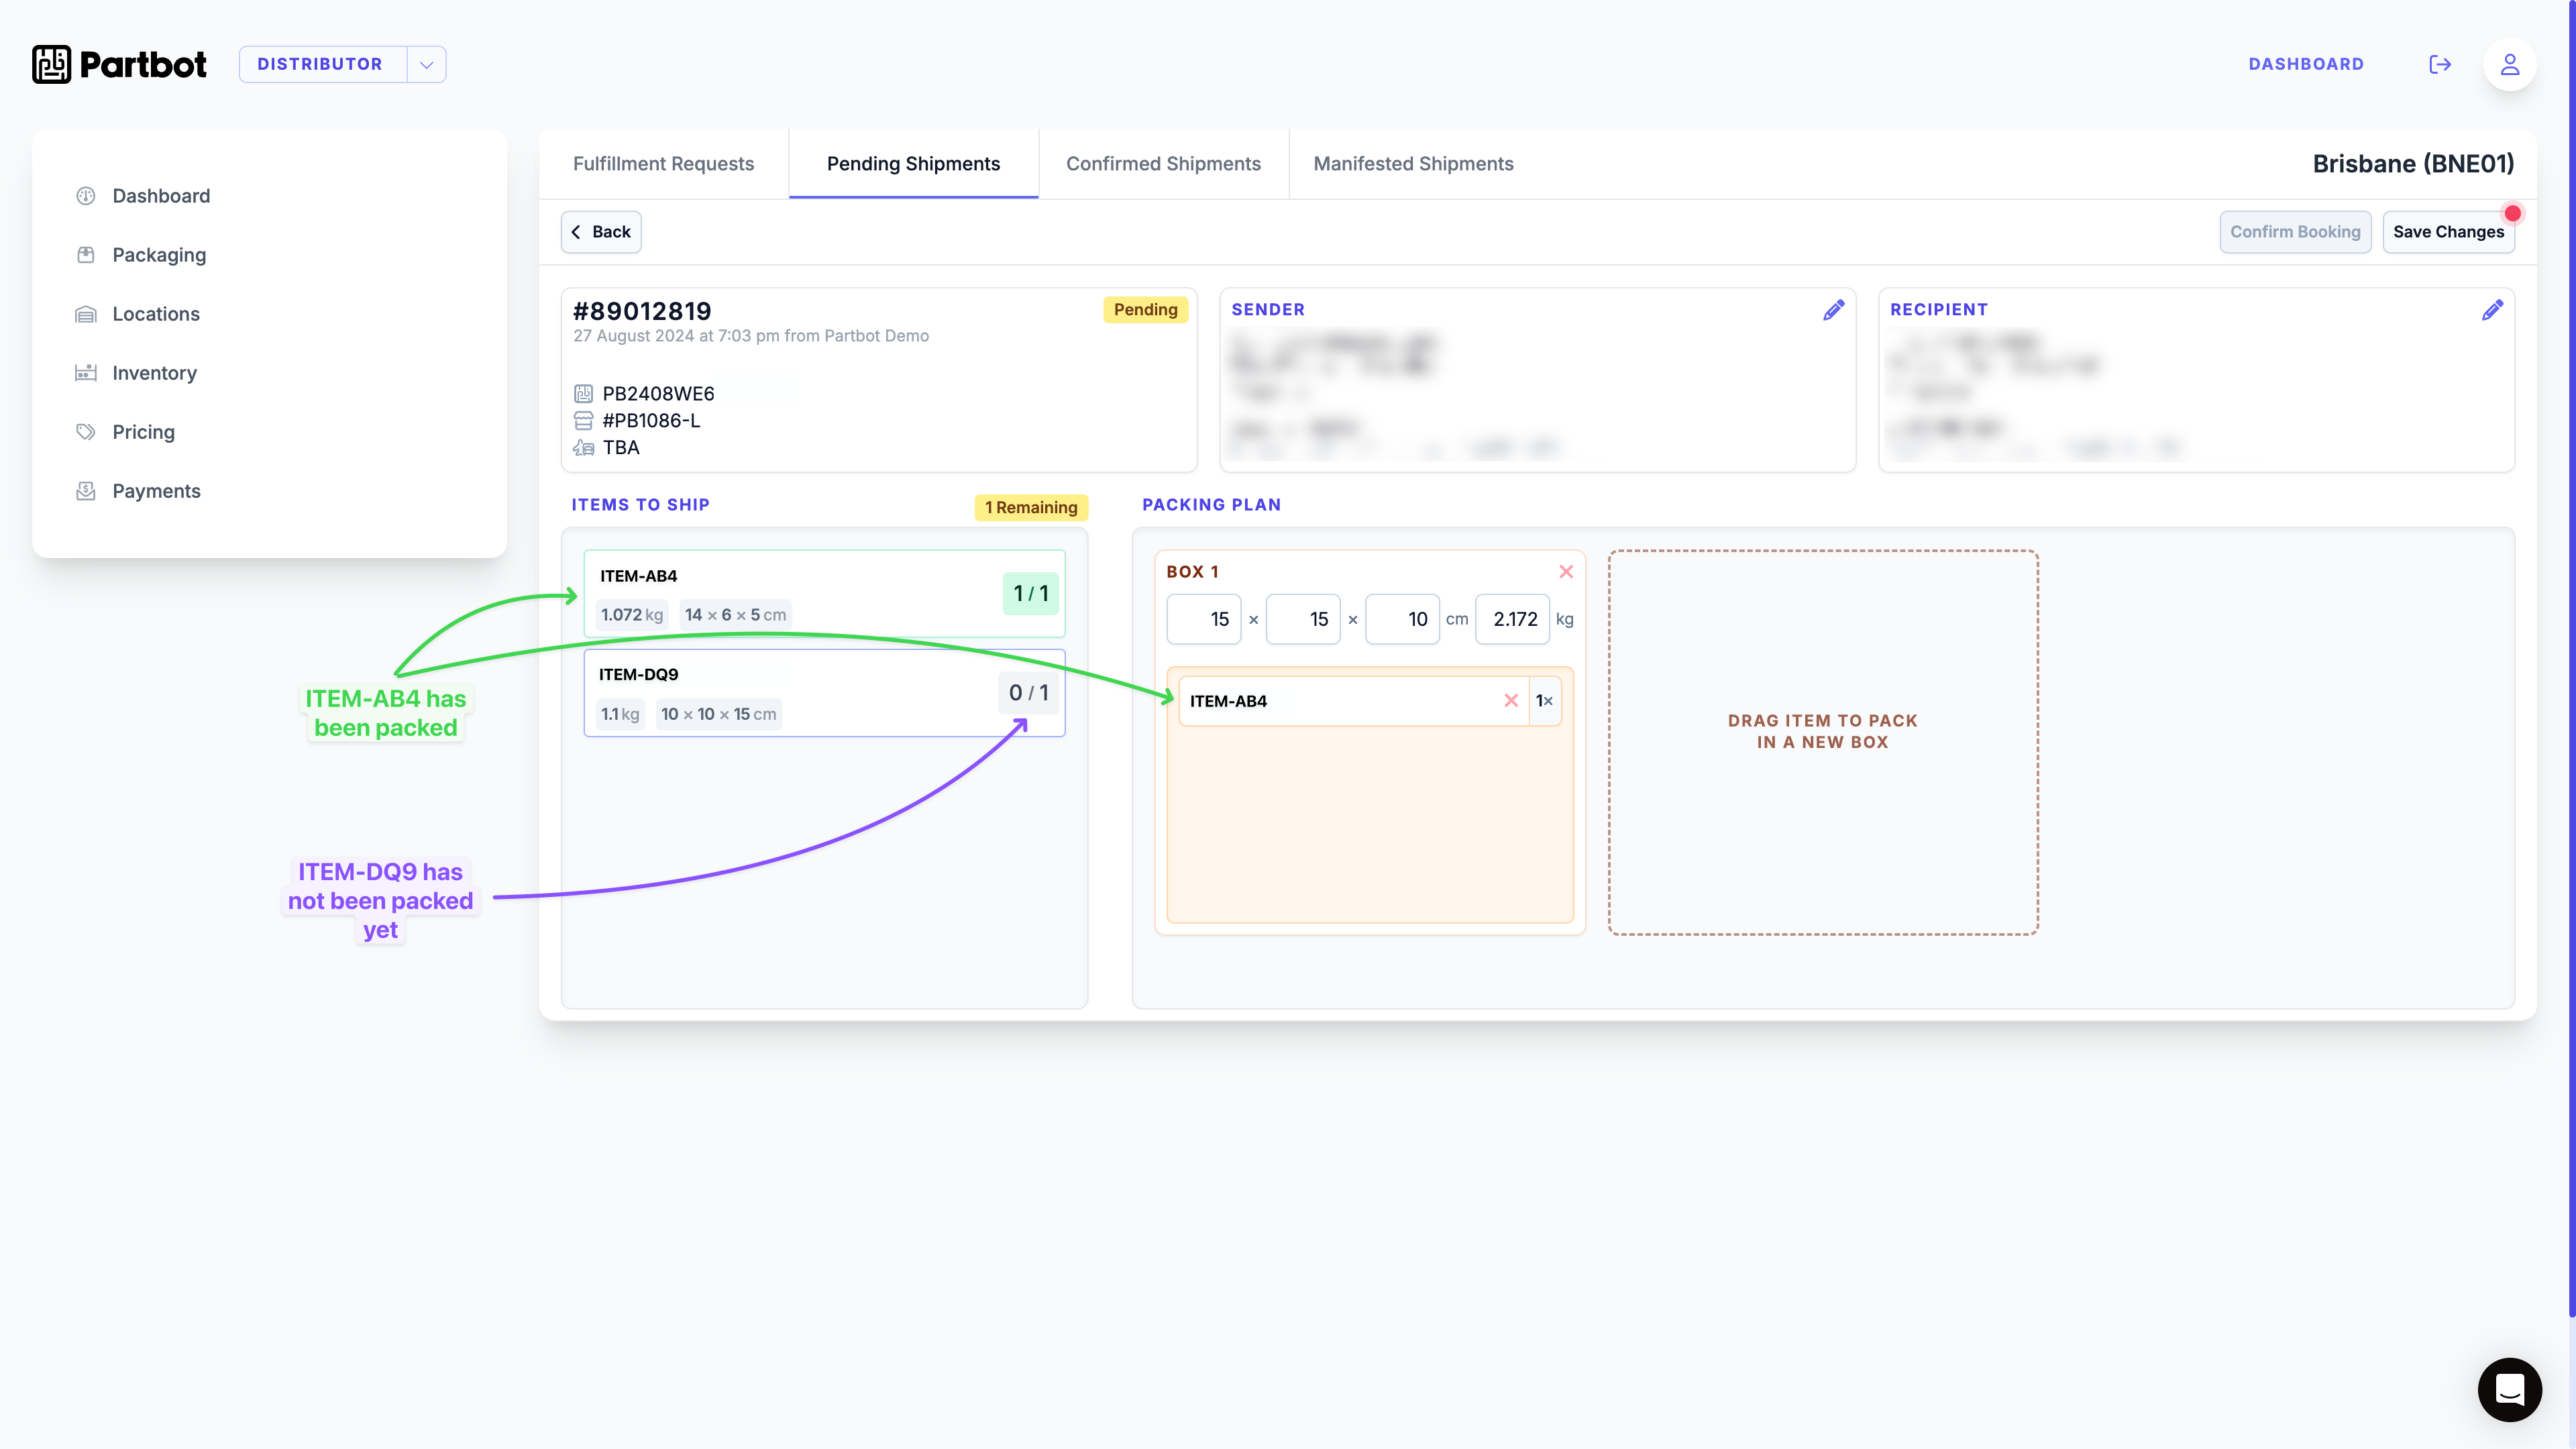Switch to Fulfillment Requests tab
Viewport: 2576px width, 1449px height.
pyautogui.click(x=663, y=164)
